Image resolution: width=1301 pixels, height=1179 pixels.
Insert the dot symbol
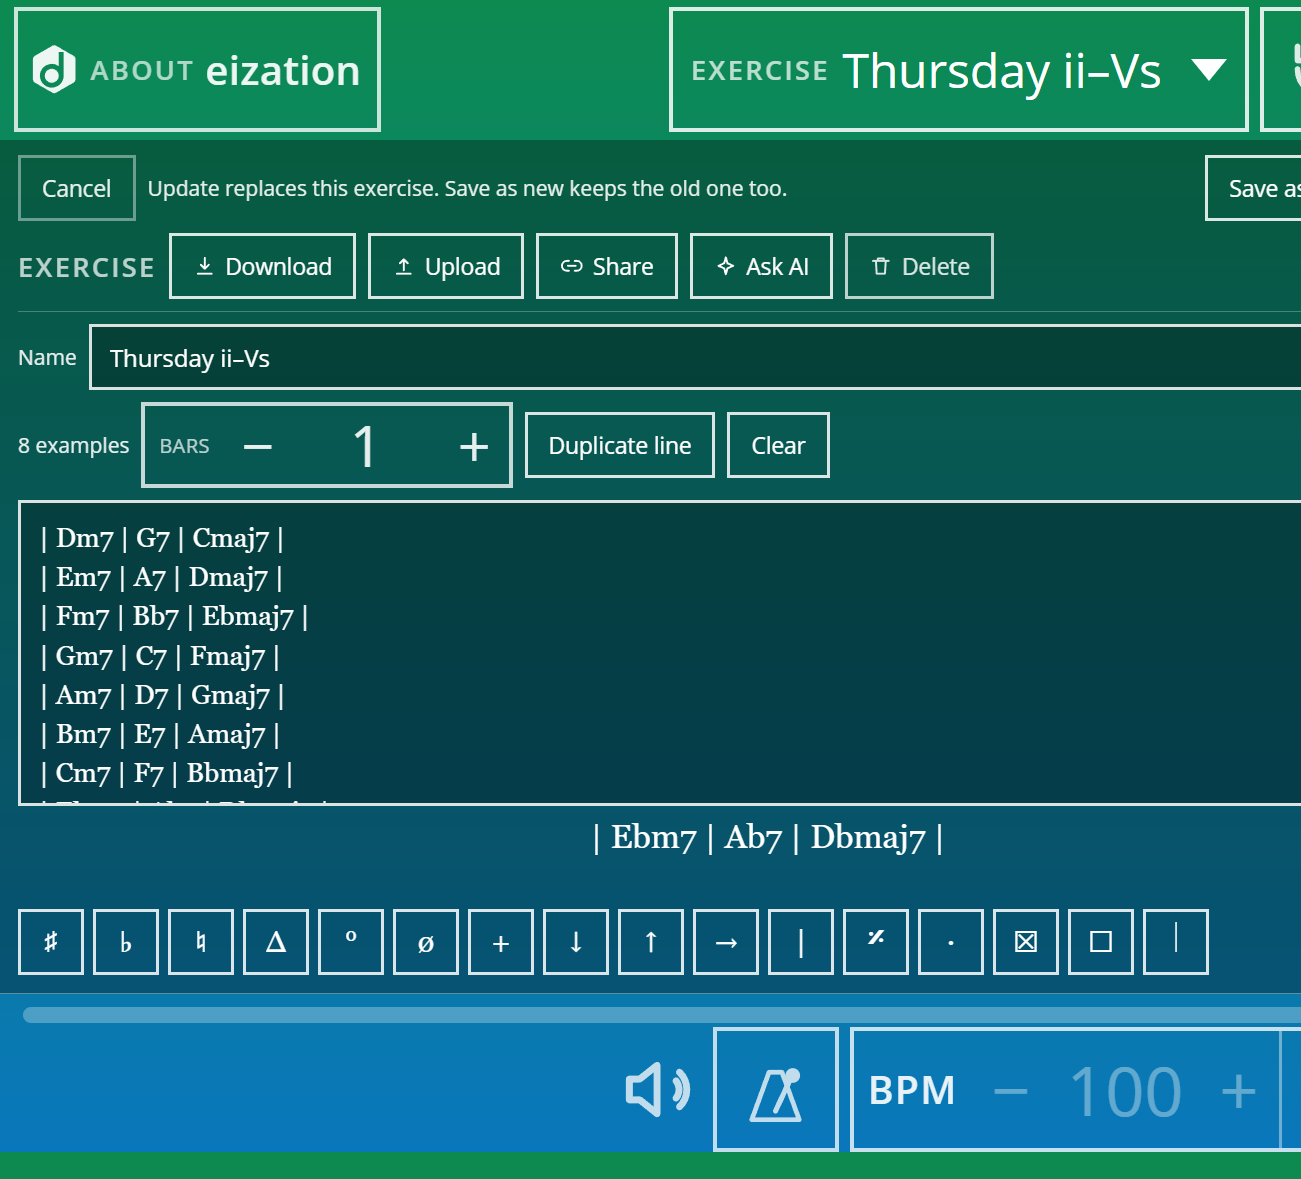click(951, 941)
